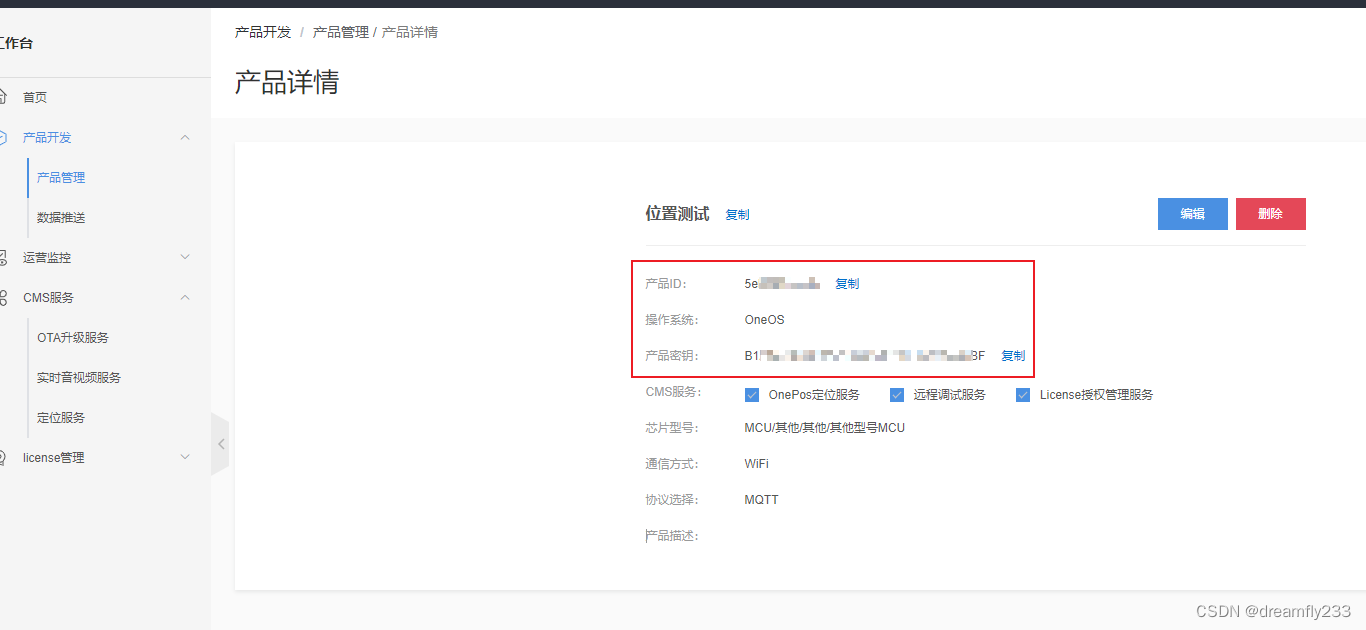Collapse the sidebar with the arrow handle

[x=220, y=444]
